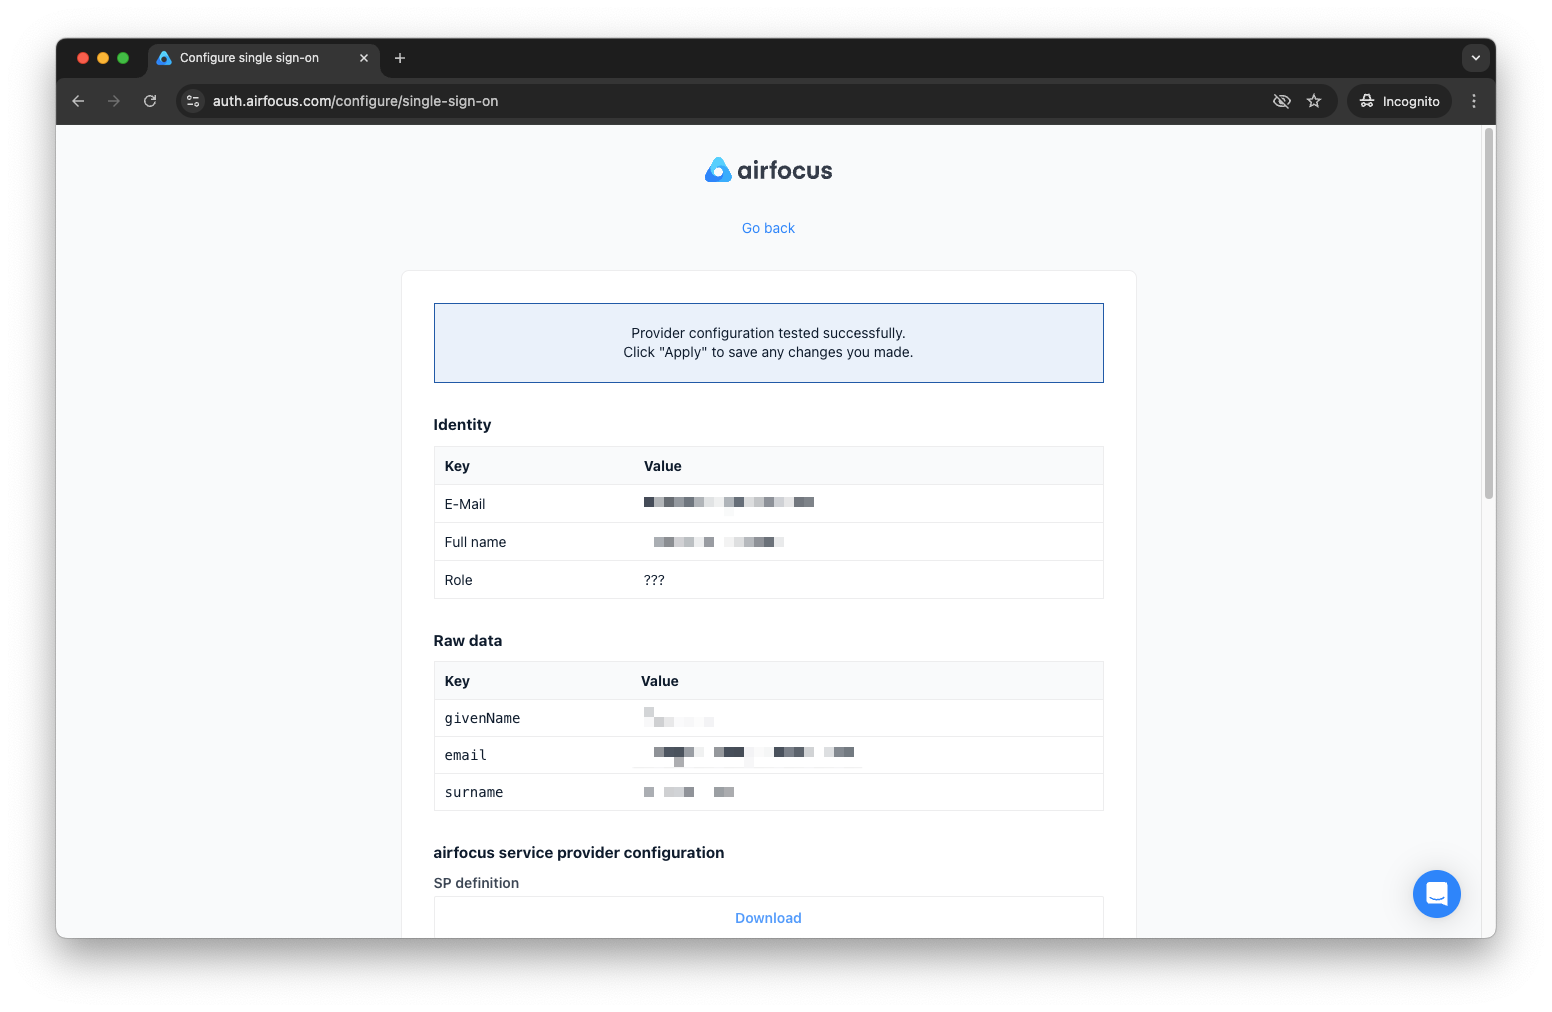Expand the browser tab overview arrow
The width and height of the screenshot is (1552, 1012).
click(x=1475, y=58)
